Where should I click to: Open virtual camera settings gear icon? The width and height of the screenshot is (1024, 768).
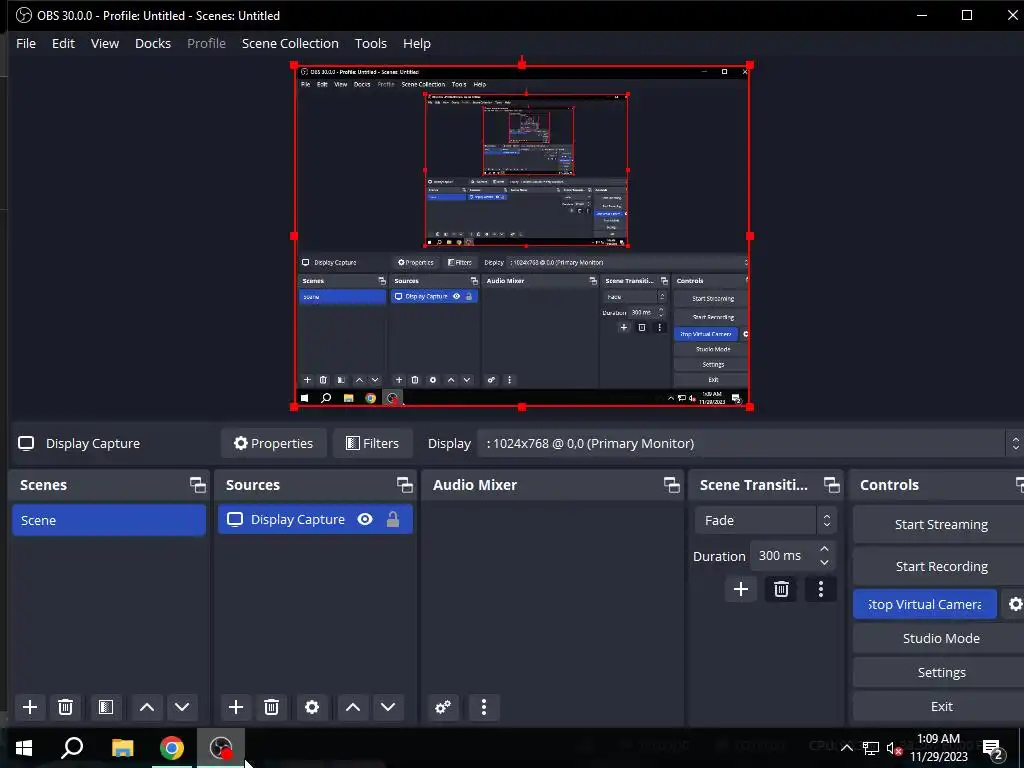[1014, 604]
